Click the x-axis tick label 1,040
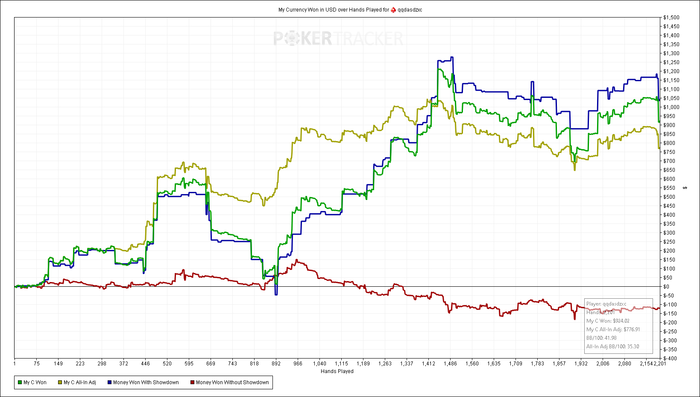Screen dimensions: 700x397 point(320,364)
